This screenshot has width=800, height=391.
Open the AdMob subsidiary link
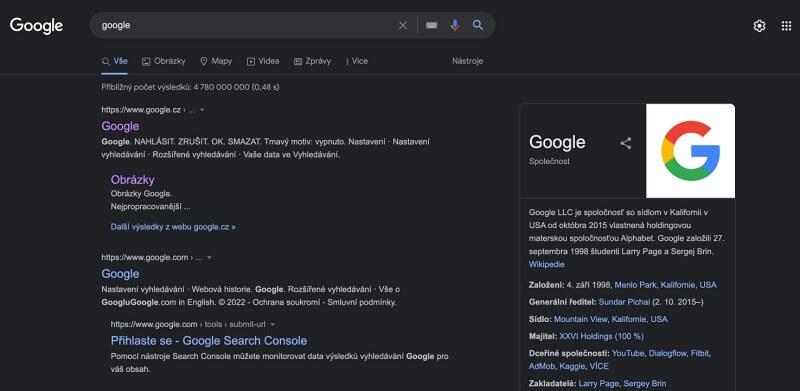(x=542, y=366)
